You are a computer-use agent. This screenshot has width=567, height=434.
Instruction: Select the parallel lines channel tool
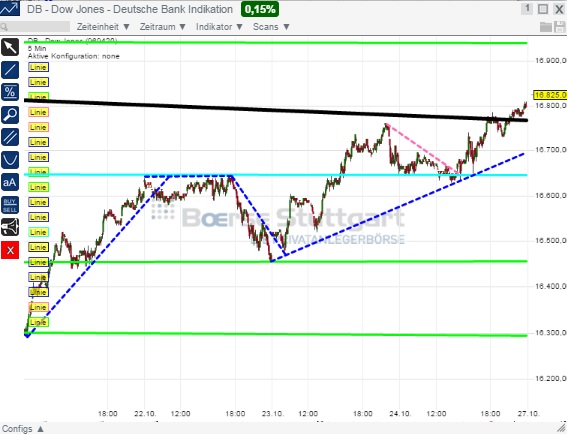click(x=10, y=137)
